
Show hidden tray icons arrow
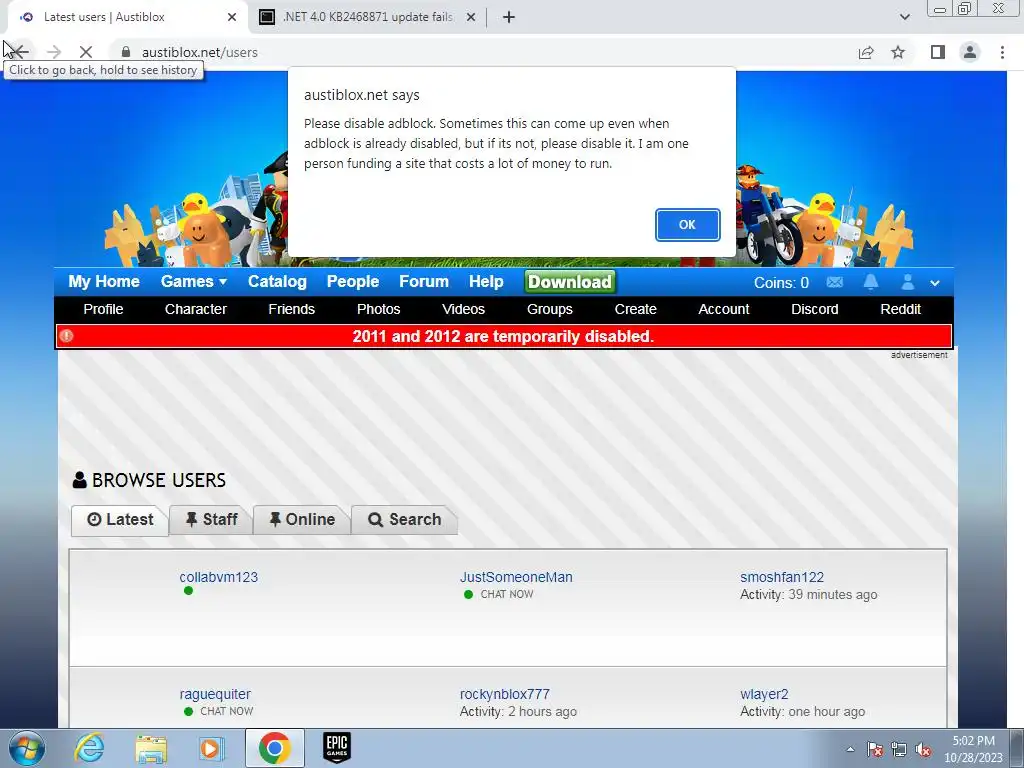850,749
